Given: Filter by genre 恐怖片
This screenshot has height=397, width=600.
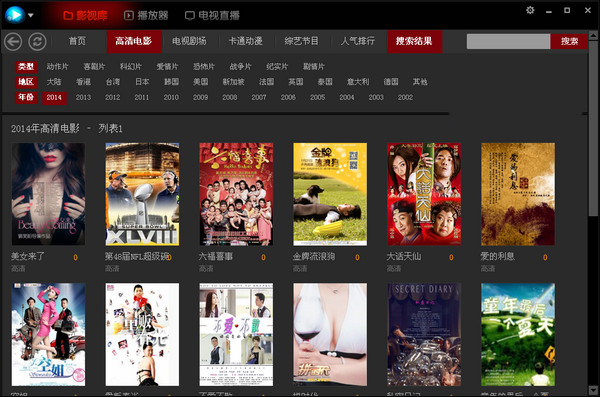Looking at the screenshot, I should [x=204, y=67].
